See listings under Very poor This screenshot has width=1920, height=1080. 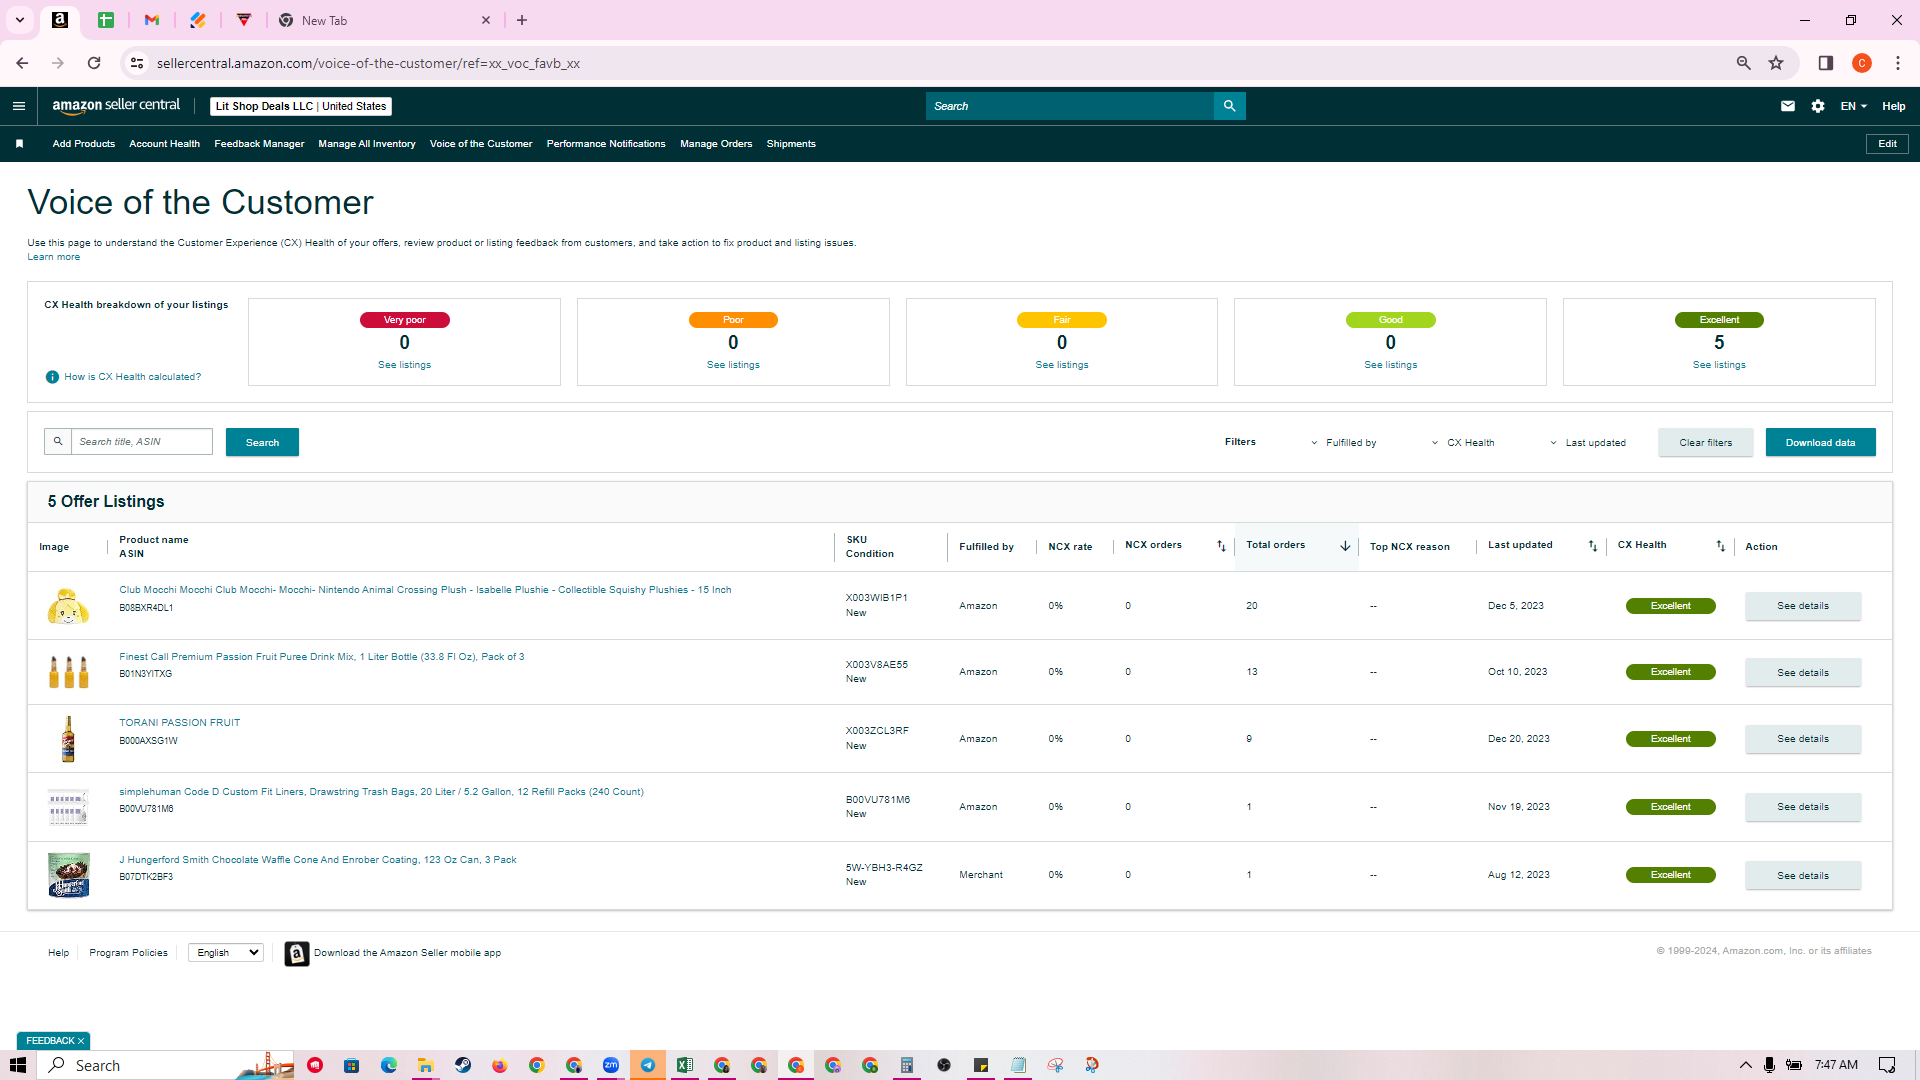[x=405, y=365]
